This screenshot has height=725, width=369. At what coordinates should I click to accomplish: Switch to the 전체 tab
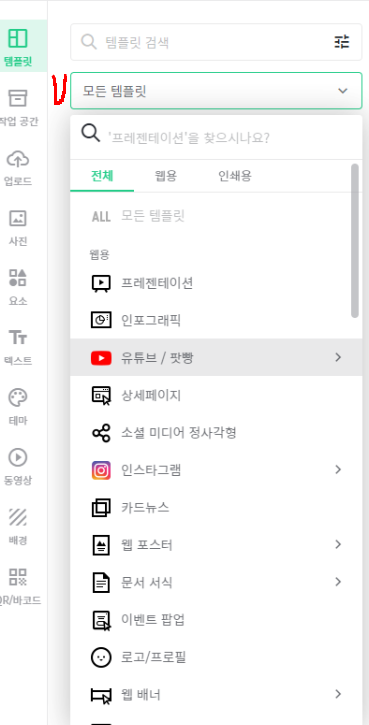click(102, 176)
